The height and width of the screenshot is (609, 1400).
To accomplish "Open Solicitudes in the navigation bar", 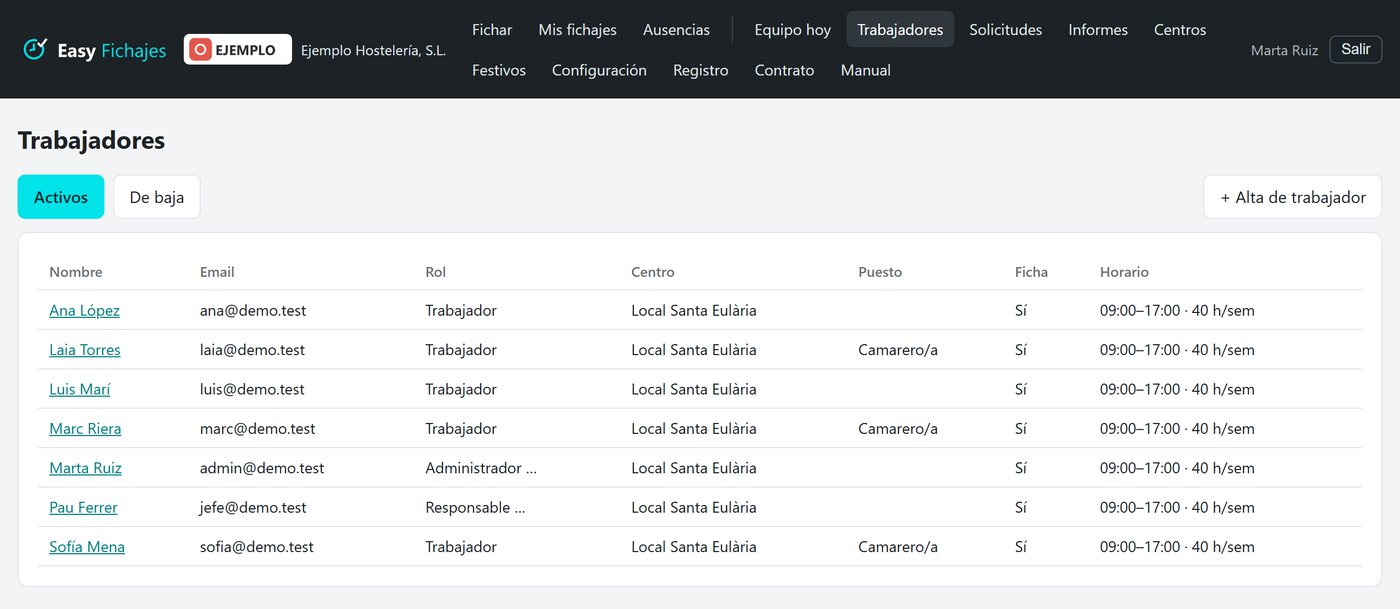I will coord(1006,30).
